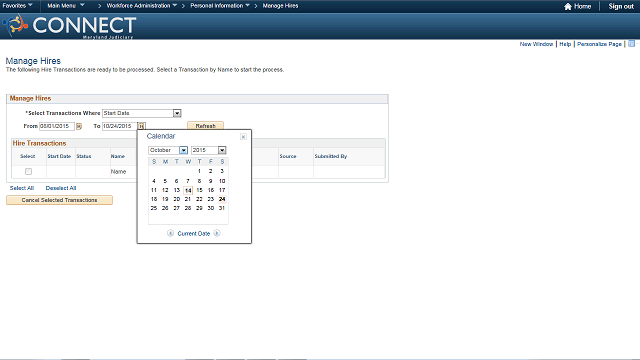
Task: Select October 21 in the calendar
Action: click(x=188, y=199)
